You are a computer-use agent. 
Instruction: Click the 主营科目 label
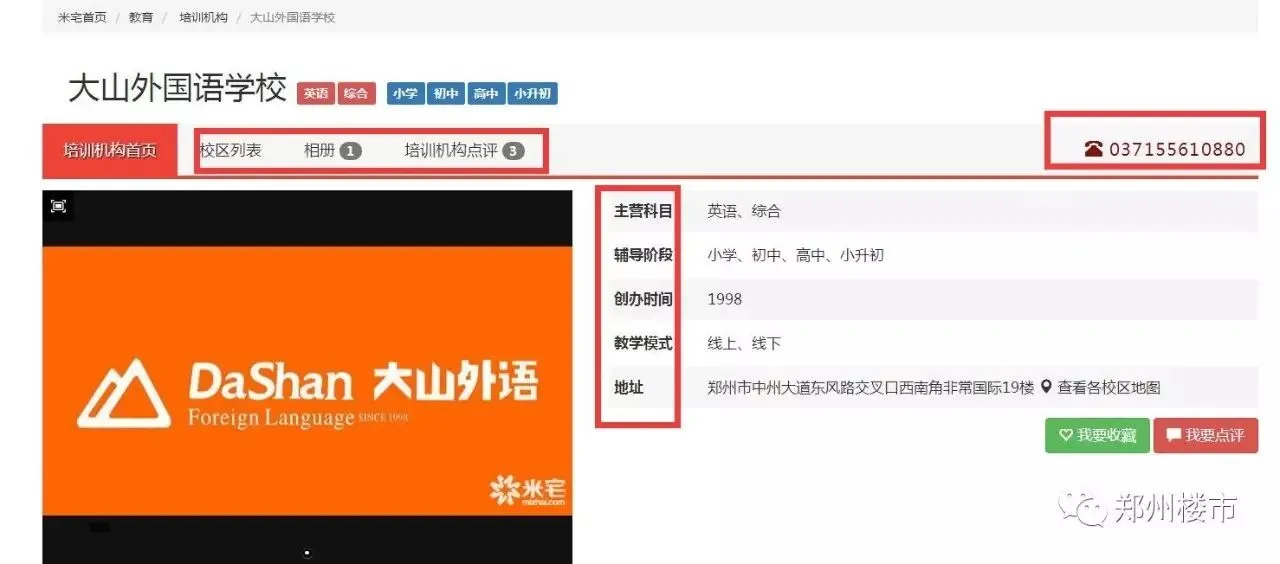pos(643,211)
